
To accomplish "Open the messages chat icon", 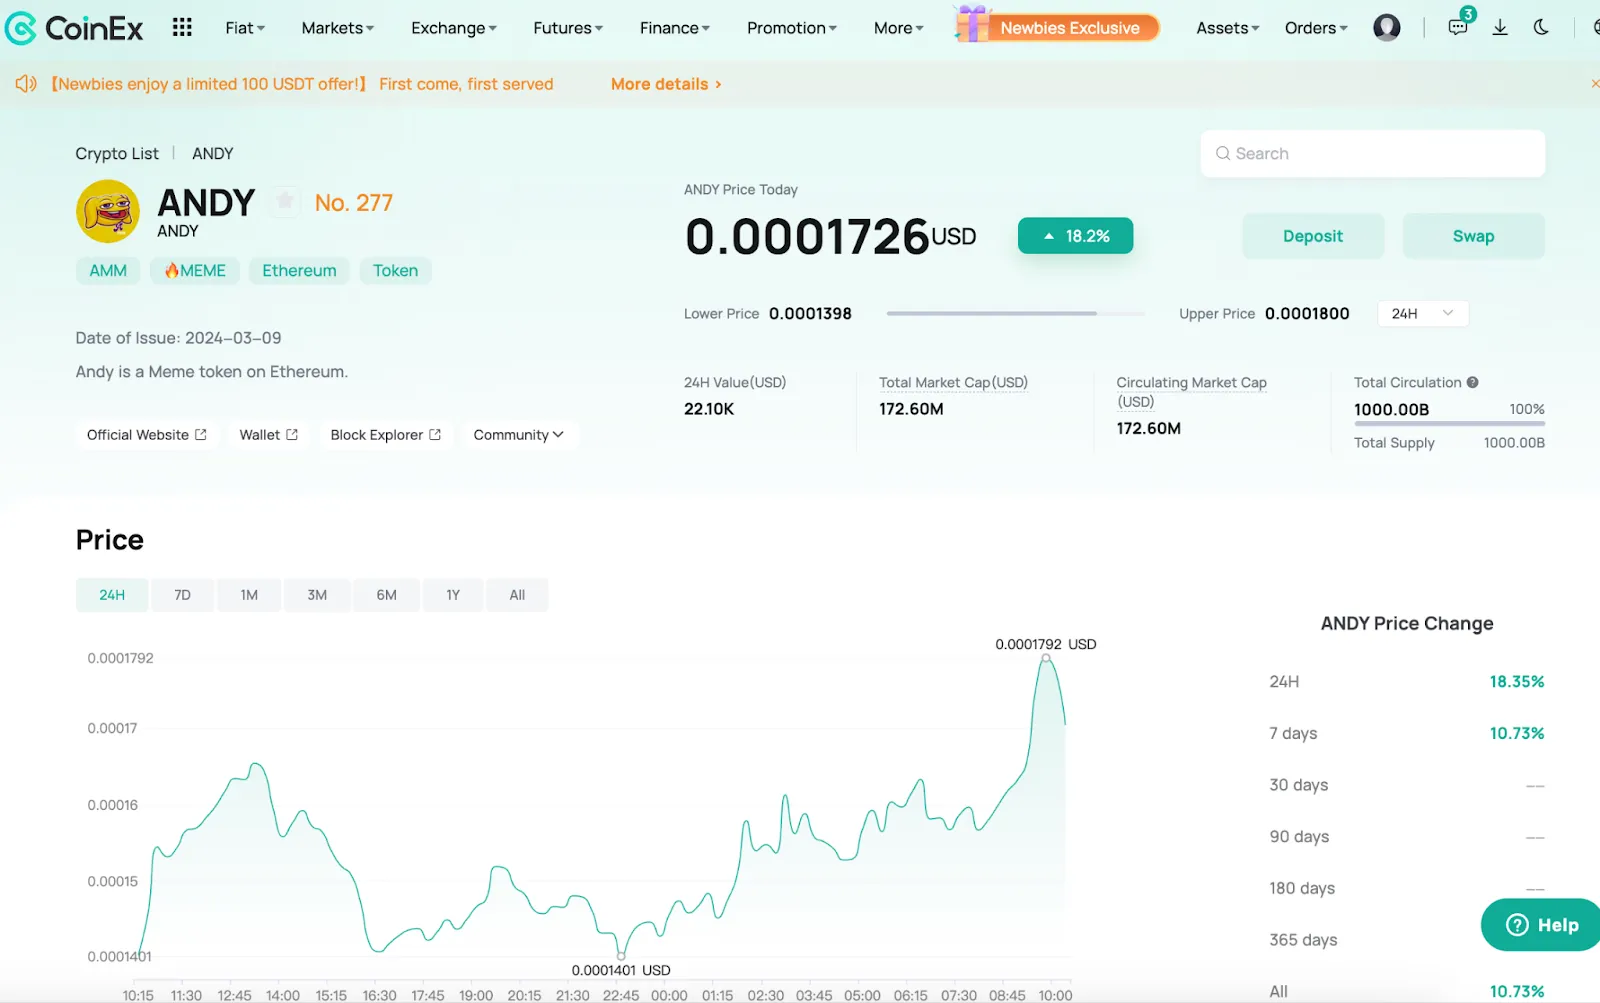I will pyautogui.click(x=1458, y=27).
